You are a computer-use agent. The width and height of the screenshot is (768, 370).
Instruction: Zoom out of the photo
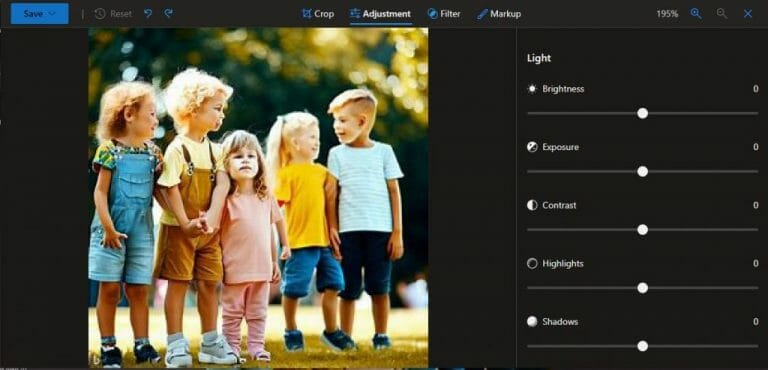(x=721, y=14)
